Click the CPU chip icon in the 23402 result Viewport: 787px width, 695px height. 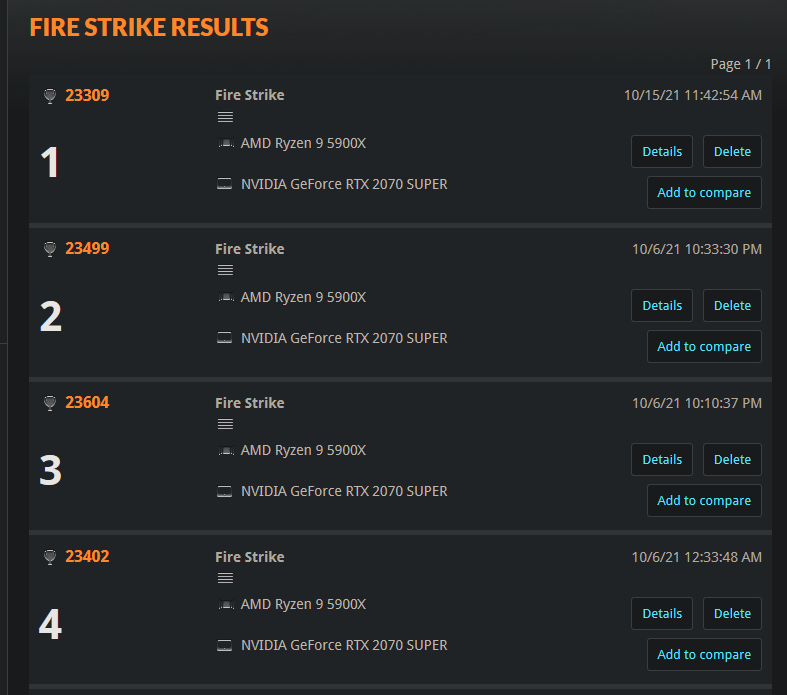(x=226, y=605)
